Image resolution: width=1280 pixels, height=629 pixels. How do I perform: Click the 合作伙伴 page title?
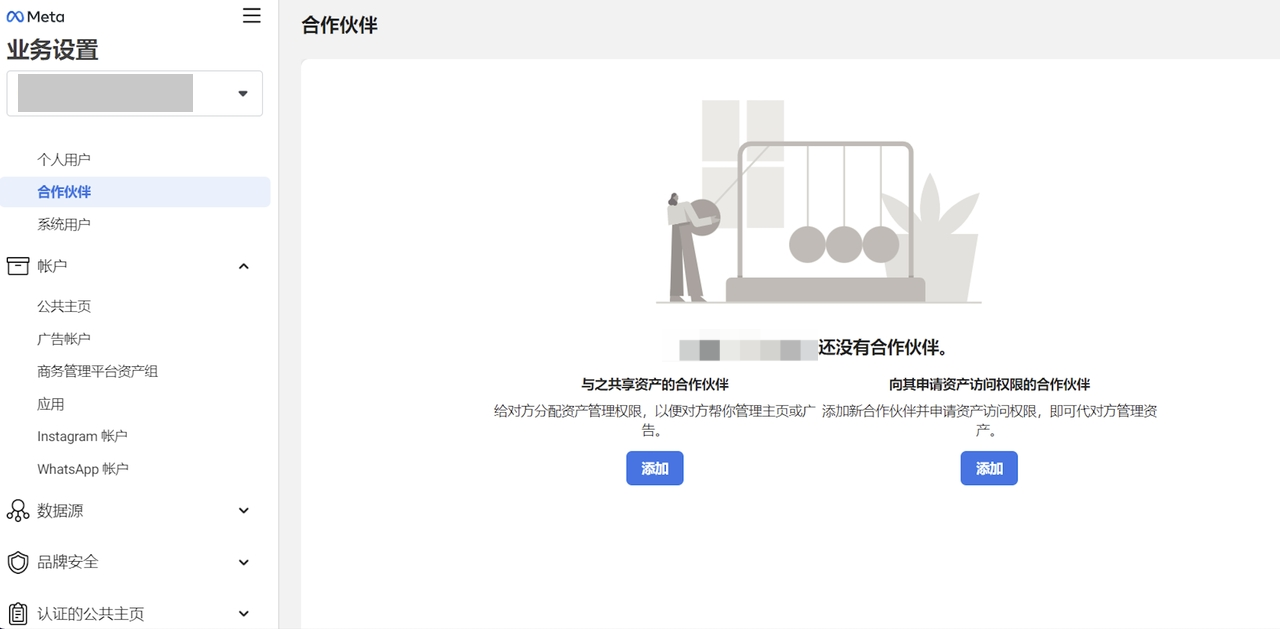(x=340, y=25)
